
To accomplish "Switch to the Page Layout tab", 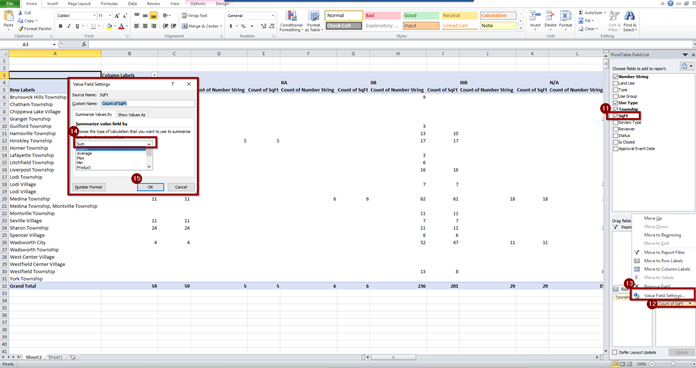I will click(79, 4).
